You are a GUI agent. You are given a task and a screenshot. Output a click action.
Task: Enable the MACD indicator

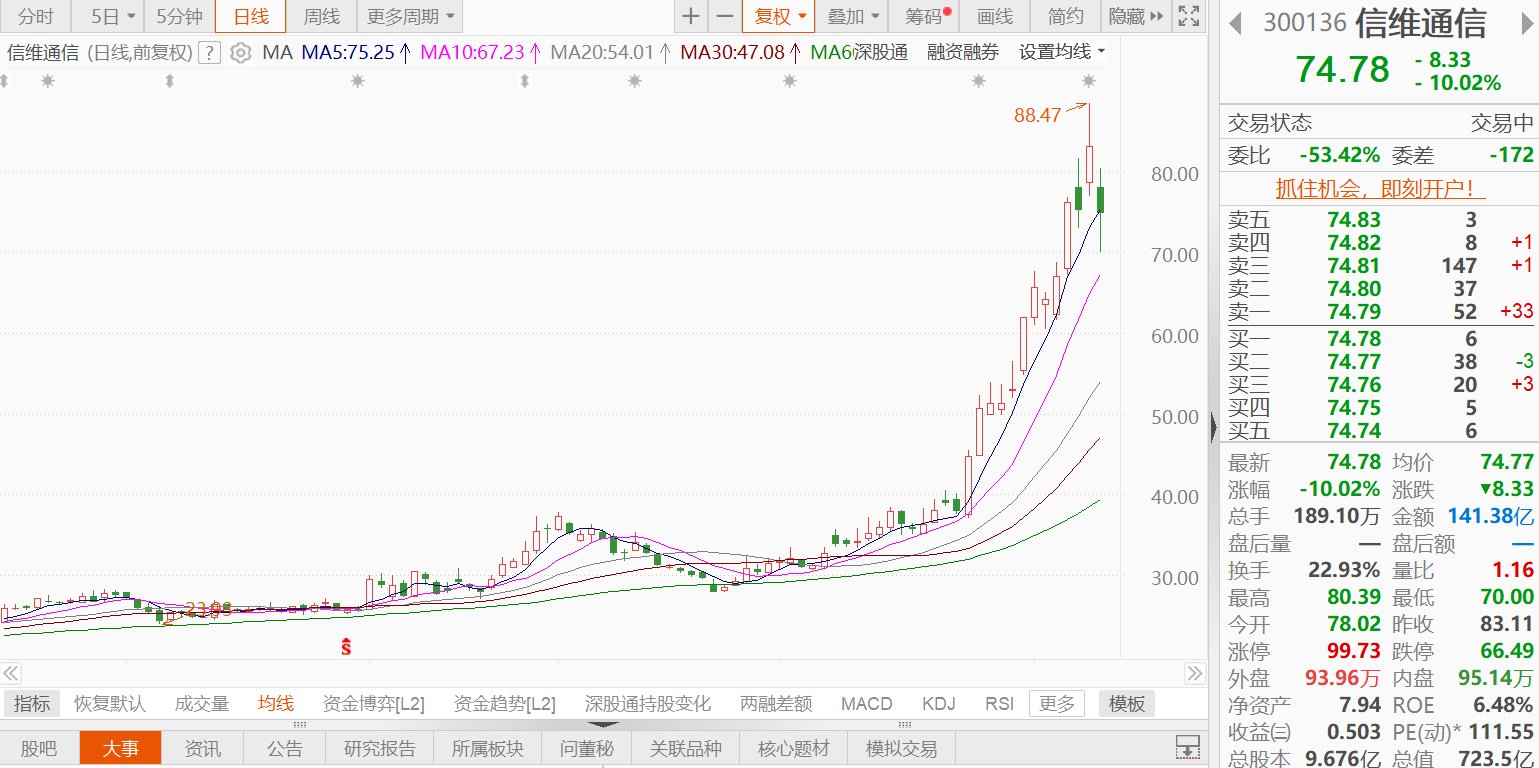(866, 704)
